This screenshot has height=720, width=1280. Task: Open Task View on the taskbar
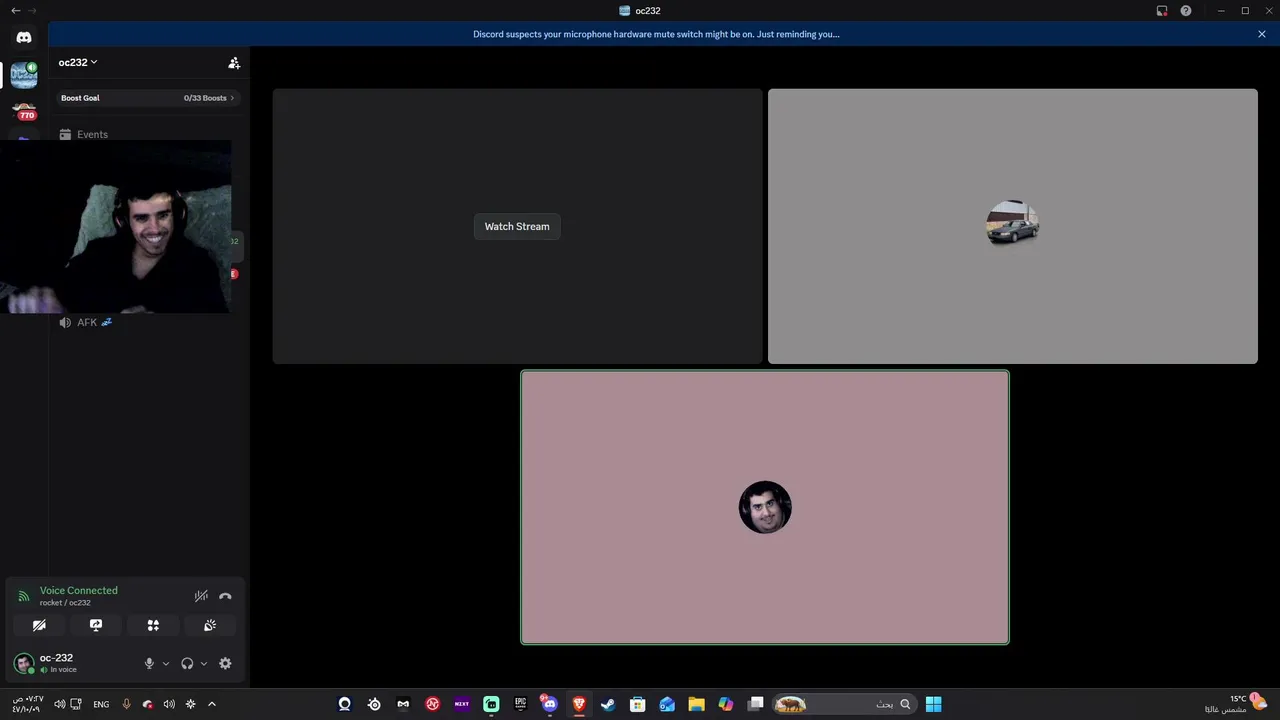[756, 704]
